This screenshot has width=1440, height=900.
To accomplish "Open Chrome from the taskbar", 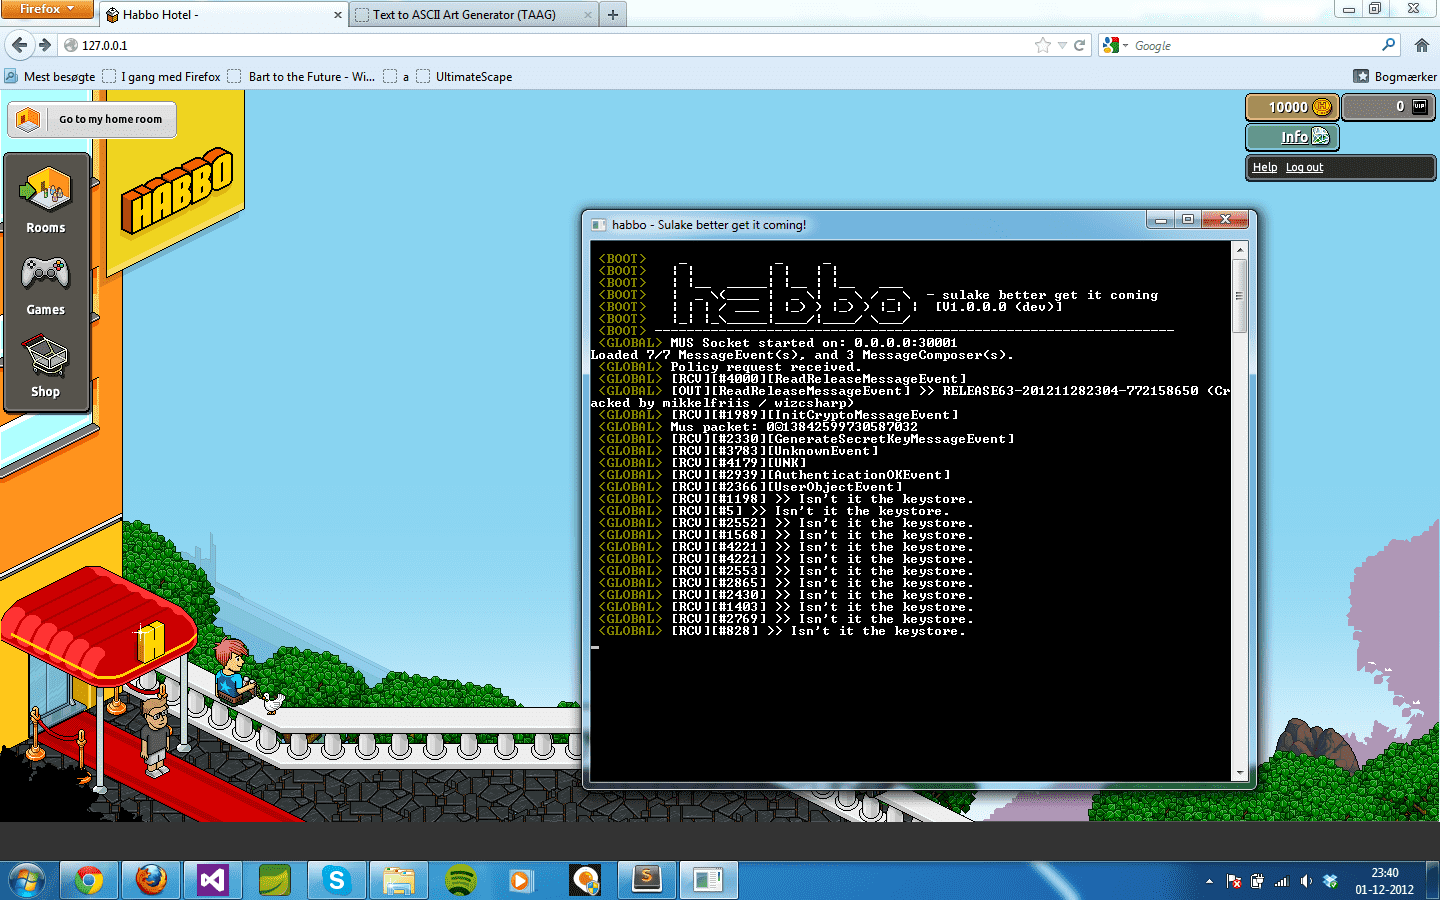I will coord(89,880).
